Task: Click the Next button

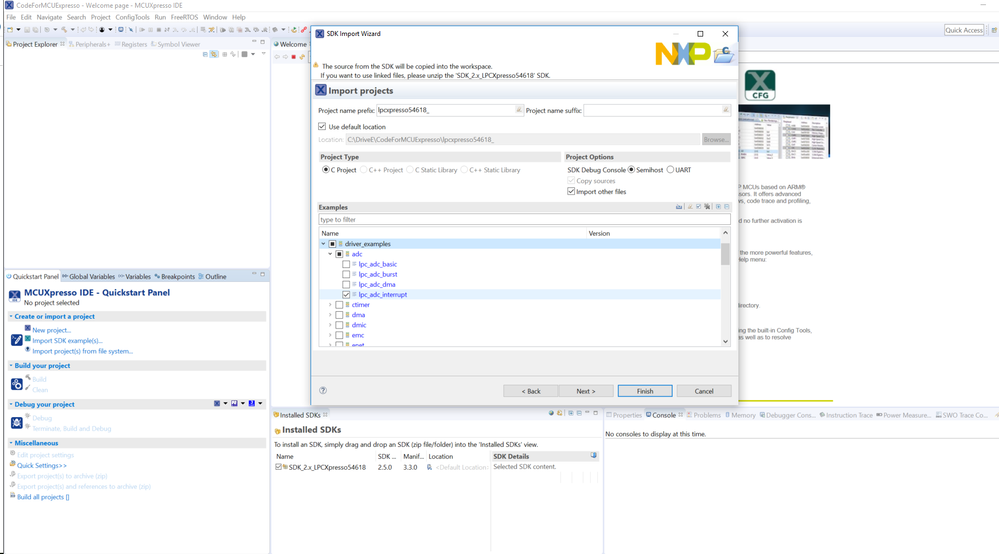Action: coord(586,391)
